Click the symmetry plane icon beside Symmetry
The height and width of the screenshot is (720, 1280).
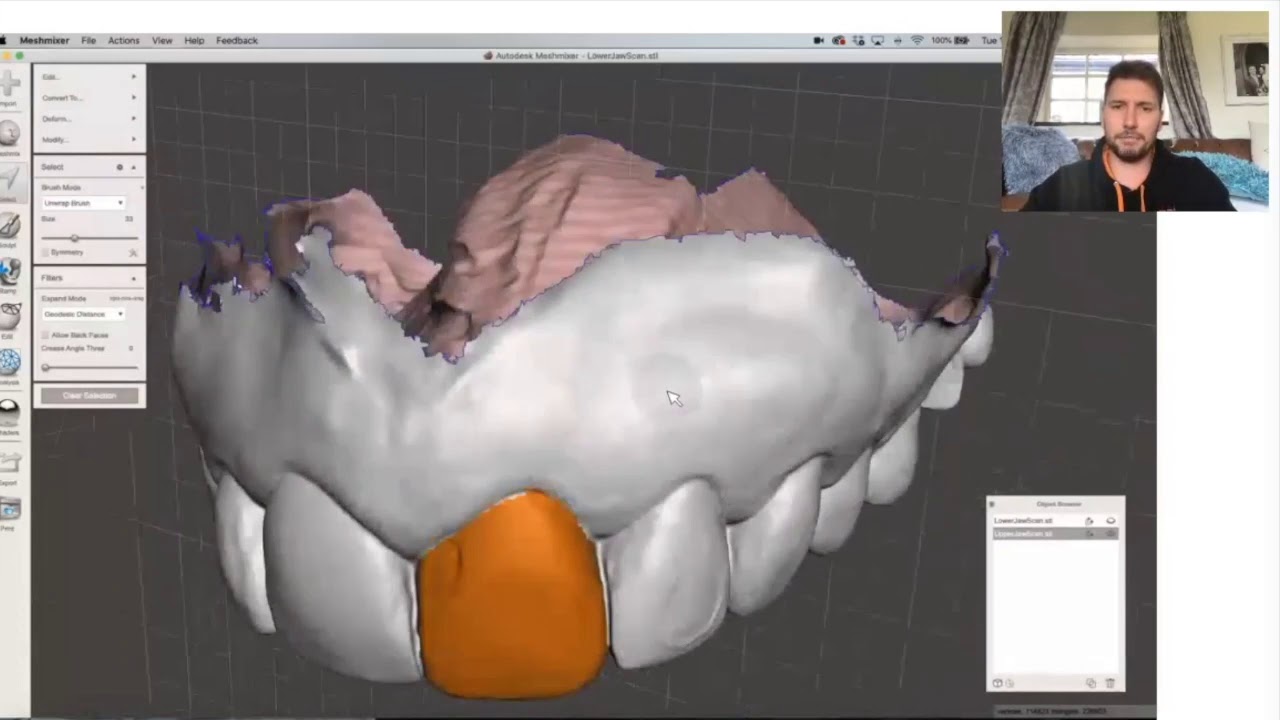132,253
